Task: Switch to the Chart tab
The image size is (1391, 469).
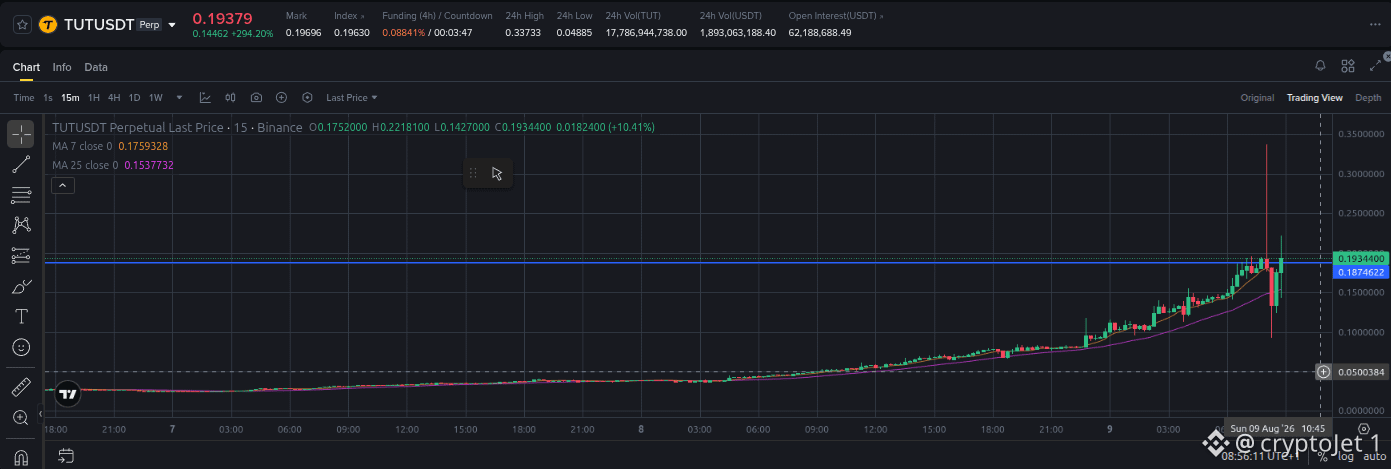Action: click(26, 67)
